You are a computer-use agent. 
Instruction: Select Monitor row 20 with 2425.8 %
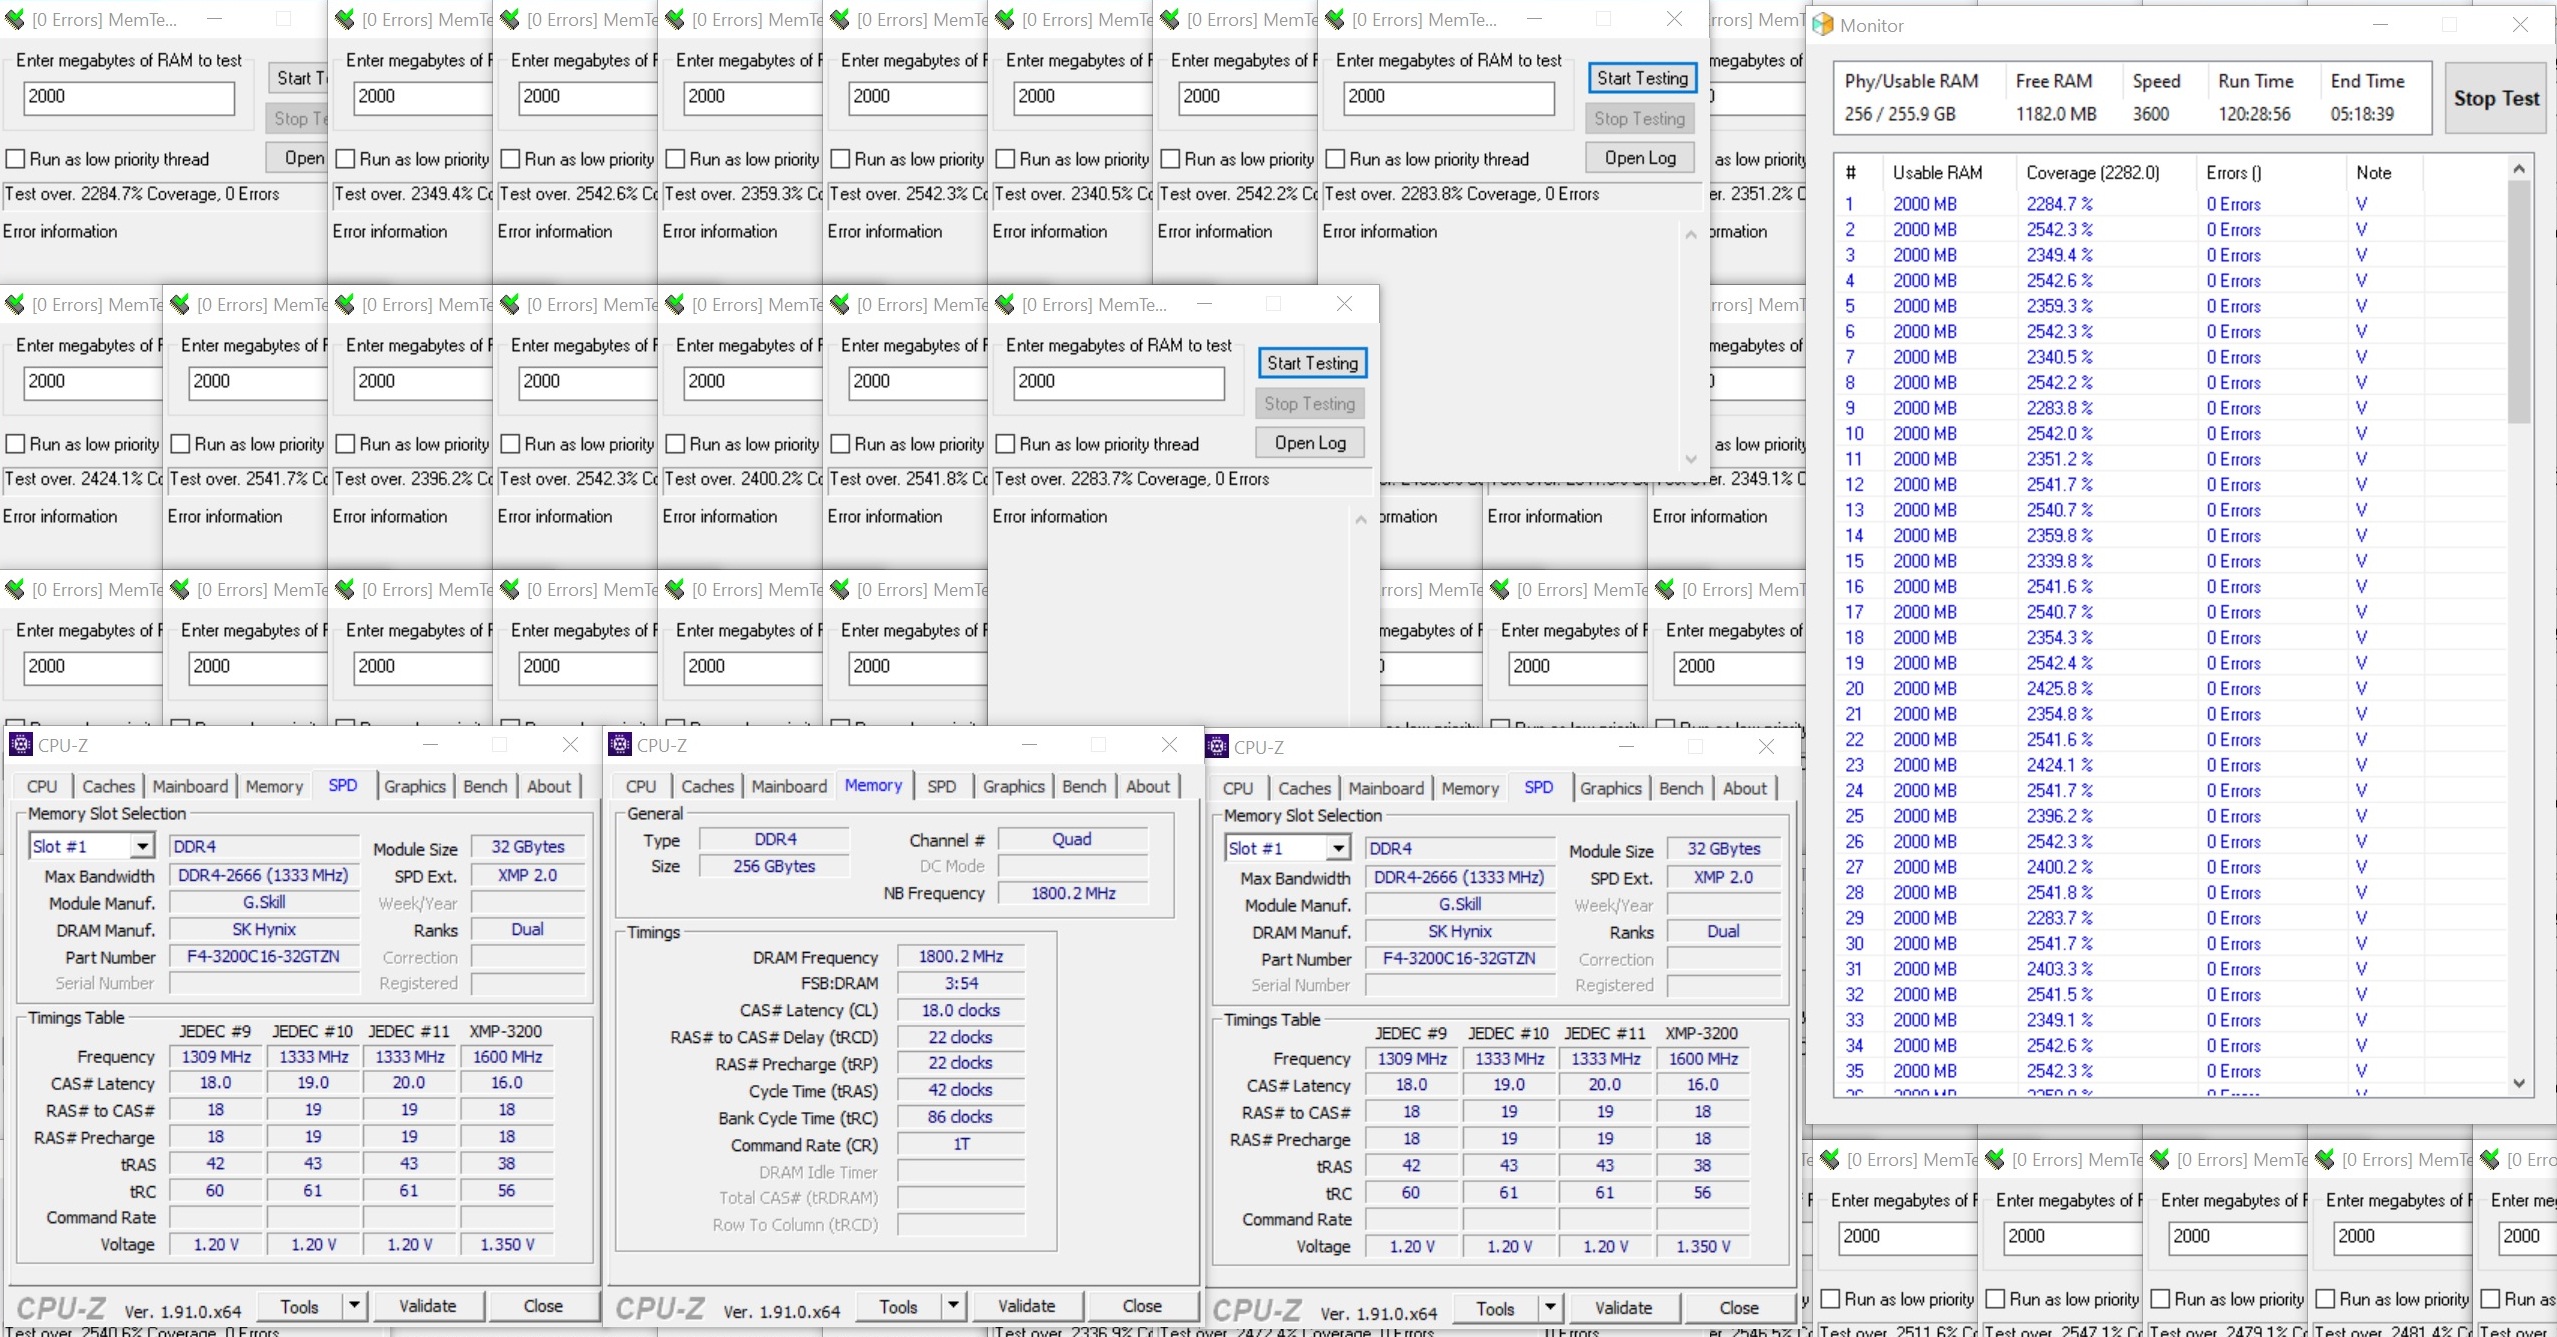pyautogui.click(x=2170, y=688)
